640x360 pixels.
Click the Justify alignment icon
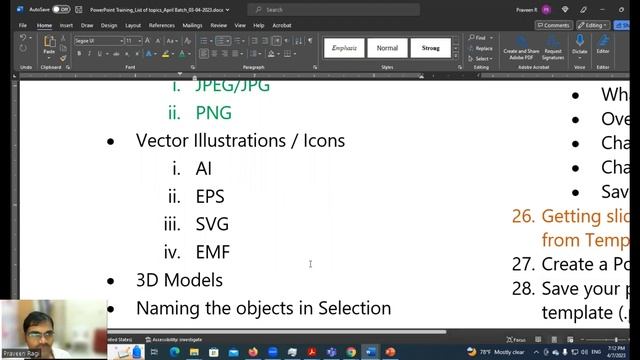(x=235, y=54)
